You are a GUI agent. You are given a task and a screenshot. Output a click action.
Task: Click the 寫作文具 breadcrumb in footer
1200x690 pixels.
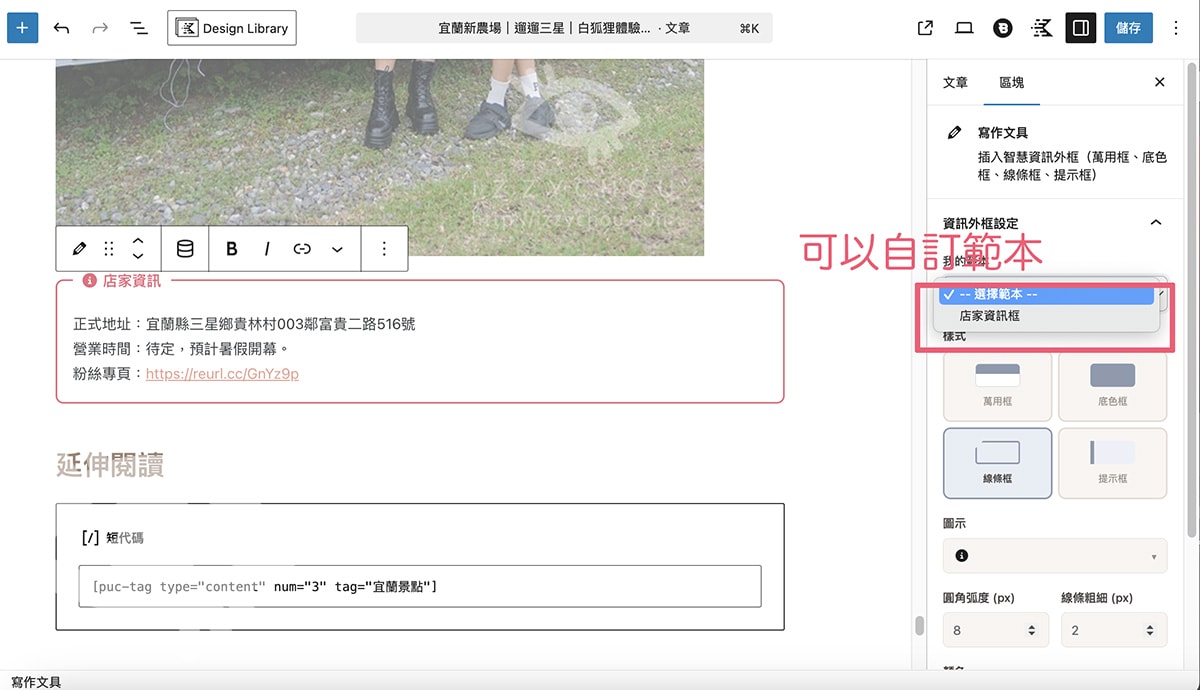36,682
